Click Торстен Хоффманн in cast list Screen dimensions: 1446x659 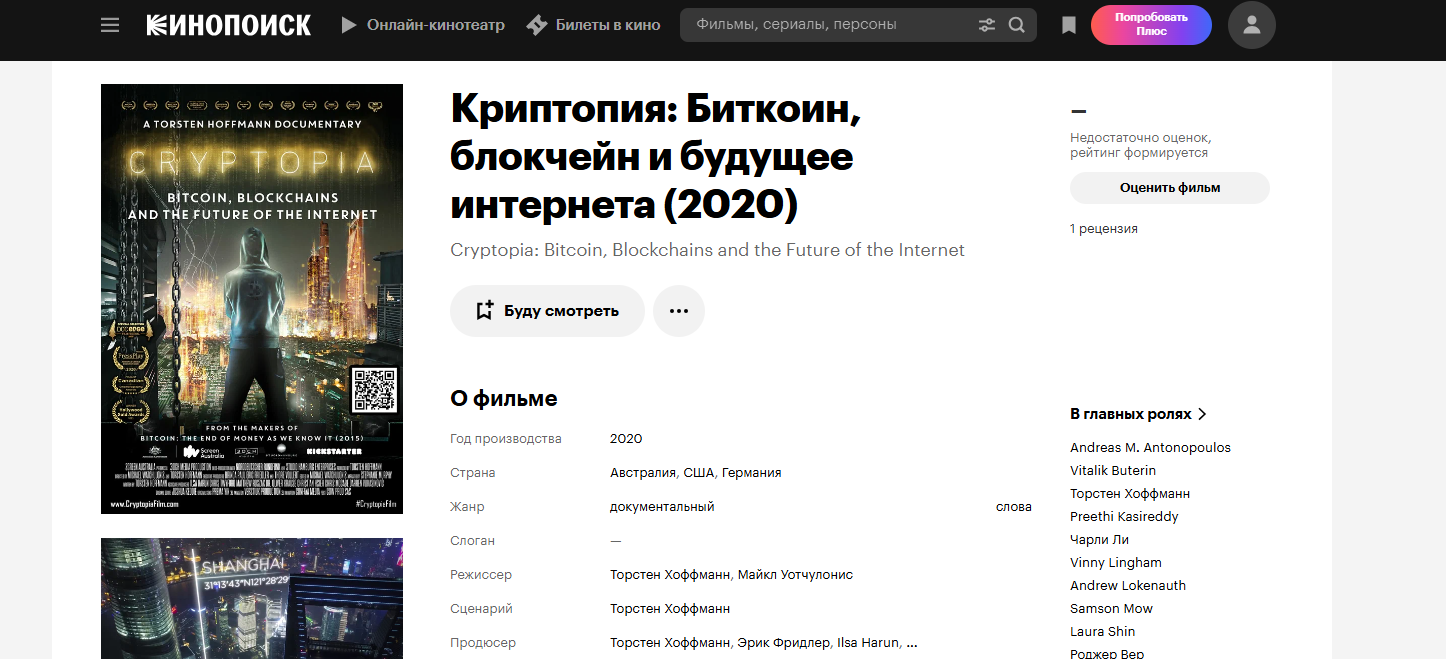(1130, 494)
